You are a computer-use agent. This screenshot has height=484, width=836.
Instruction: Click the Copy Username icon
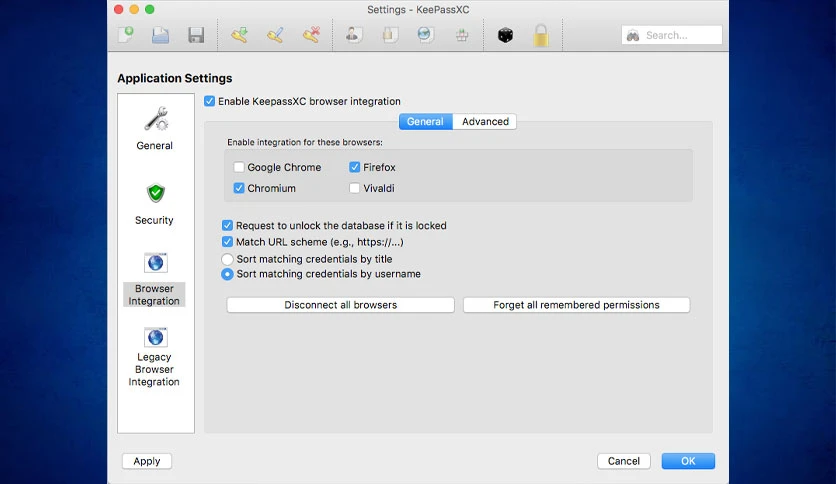[x=352, y=35]
